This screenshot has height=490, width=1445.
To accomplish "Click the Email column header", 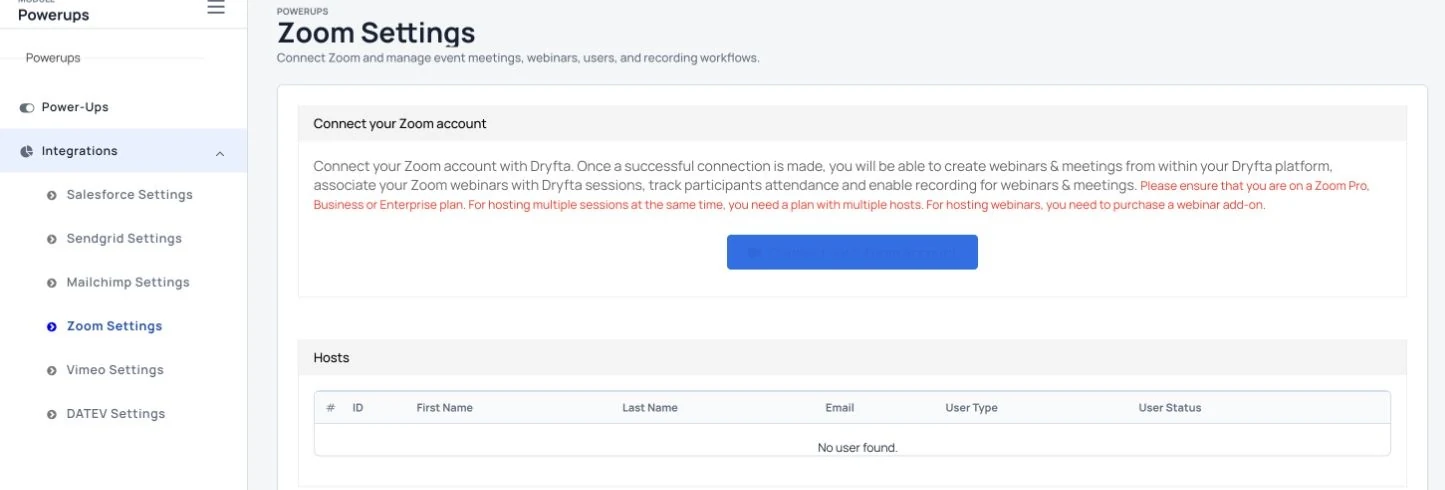I will point(839,408).
